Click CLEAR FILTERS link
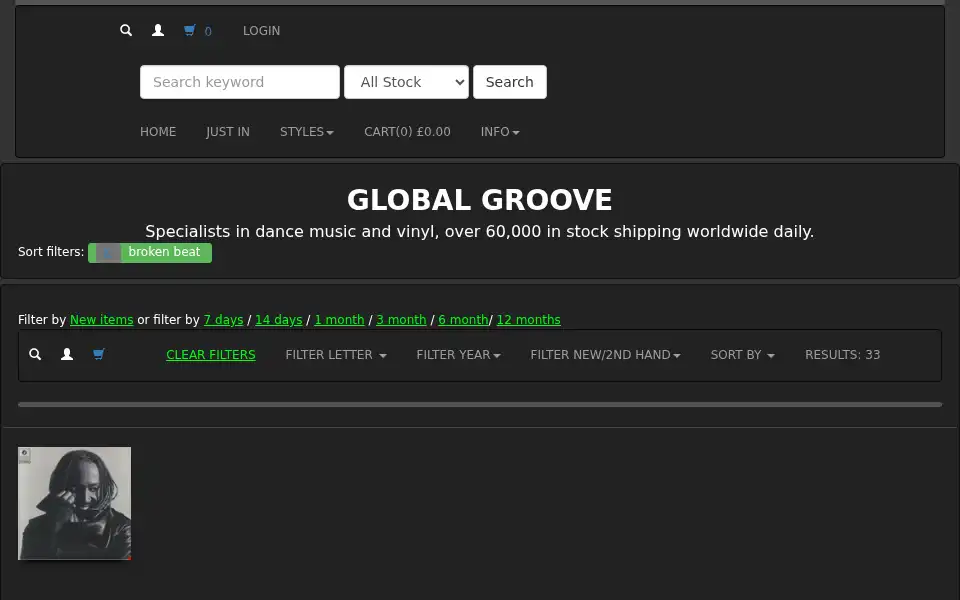The height and width of the screenshot is (600, 960). click(211, 355)
